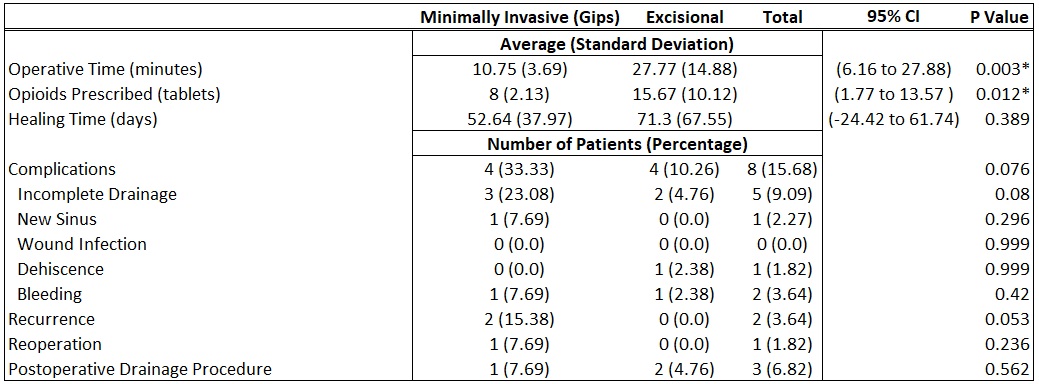Select the New Sinus row label
The image size is (1039, 384).
pyautogui.click(x=57, y=219)
